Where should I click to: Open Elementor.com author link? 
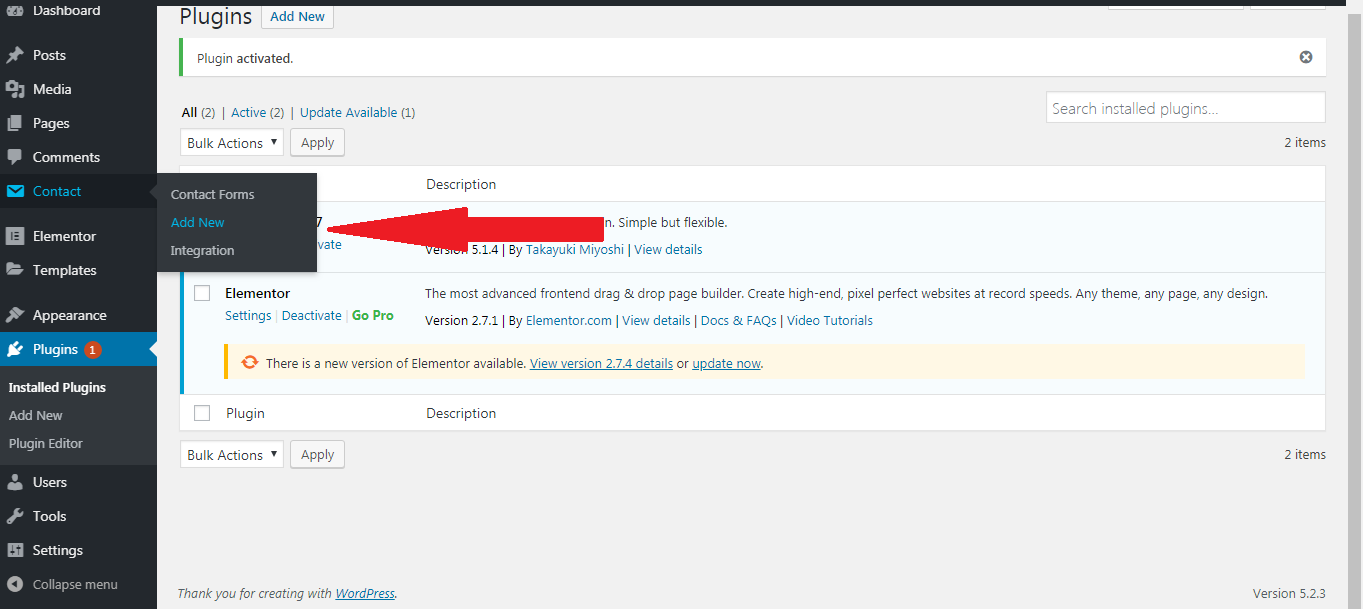point(569,321)
